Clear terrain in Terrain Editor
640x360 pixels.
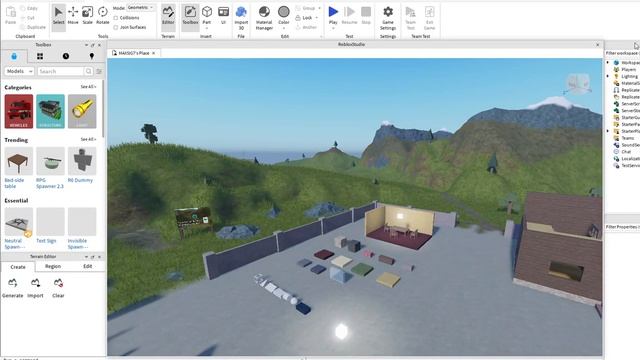tap(58, 288)
